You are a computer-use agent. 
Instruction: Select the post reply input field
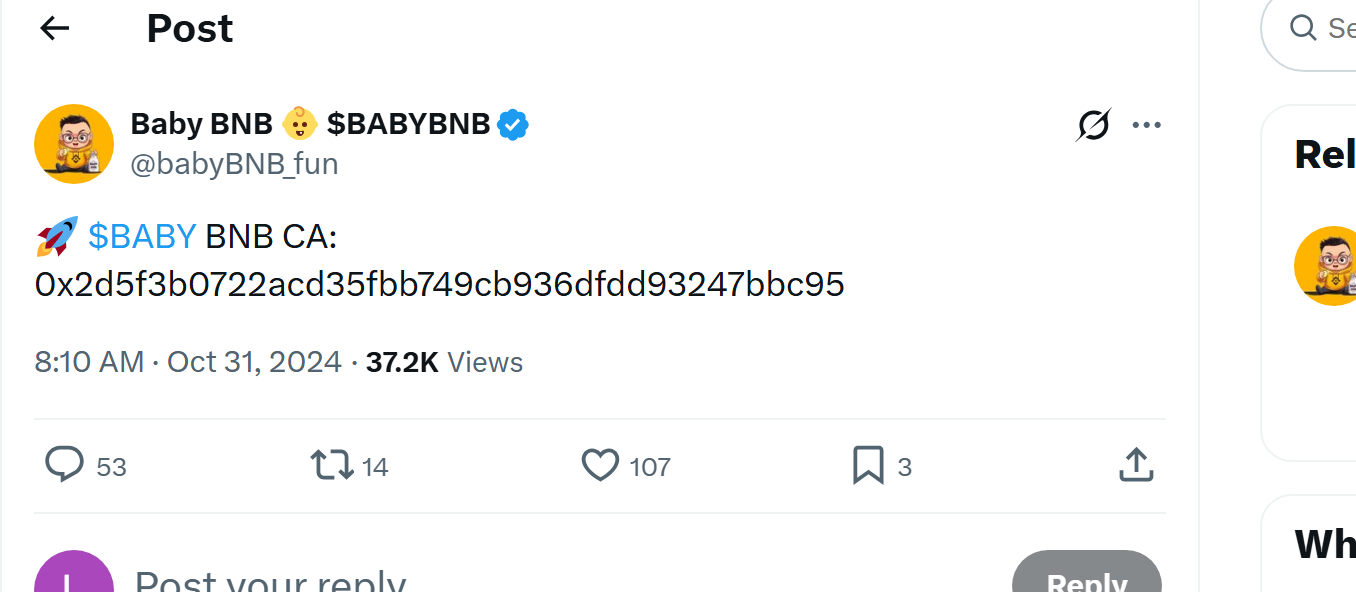coord(270,578)
